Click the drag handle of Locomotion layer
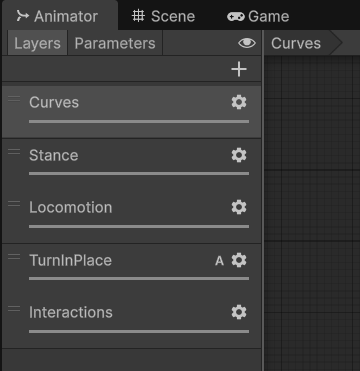Screen dimensions: 360x371 [14, 203]
